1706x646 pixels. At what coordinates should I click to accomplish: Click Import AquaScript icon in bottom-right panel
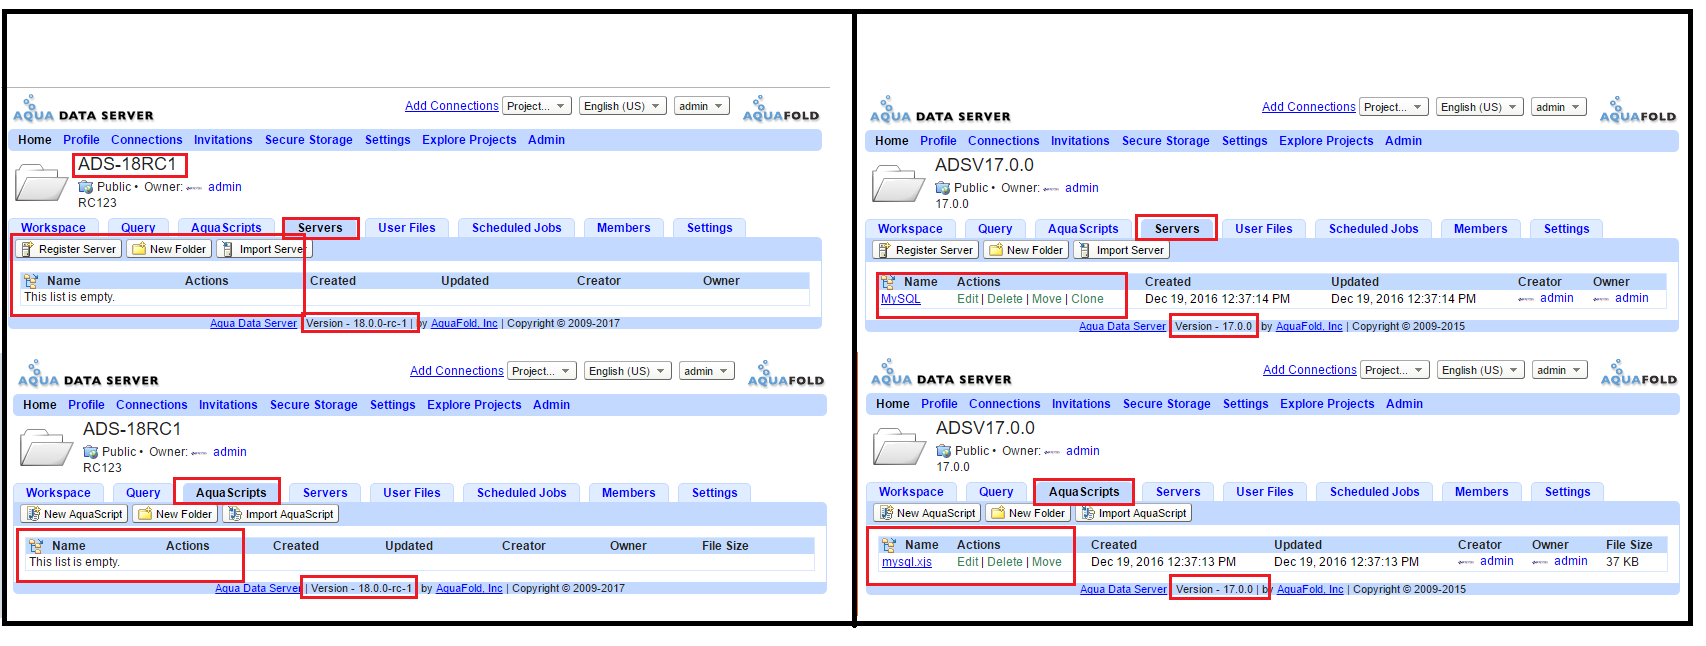coord(1088,513)
